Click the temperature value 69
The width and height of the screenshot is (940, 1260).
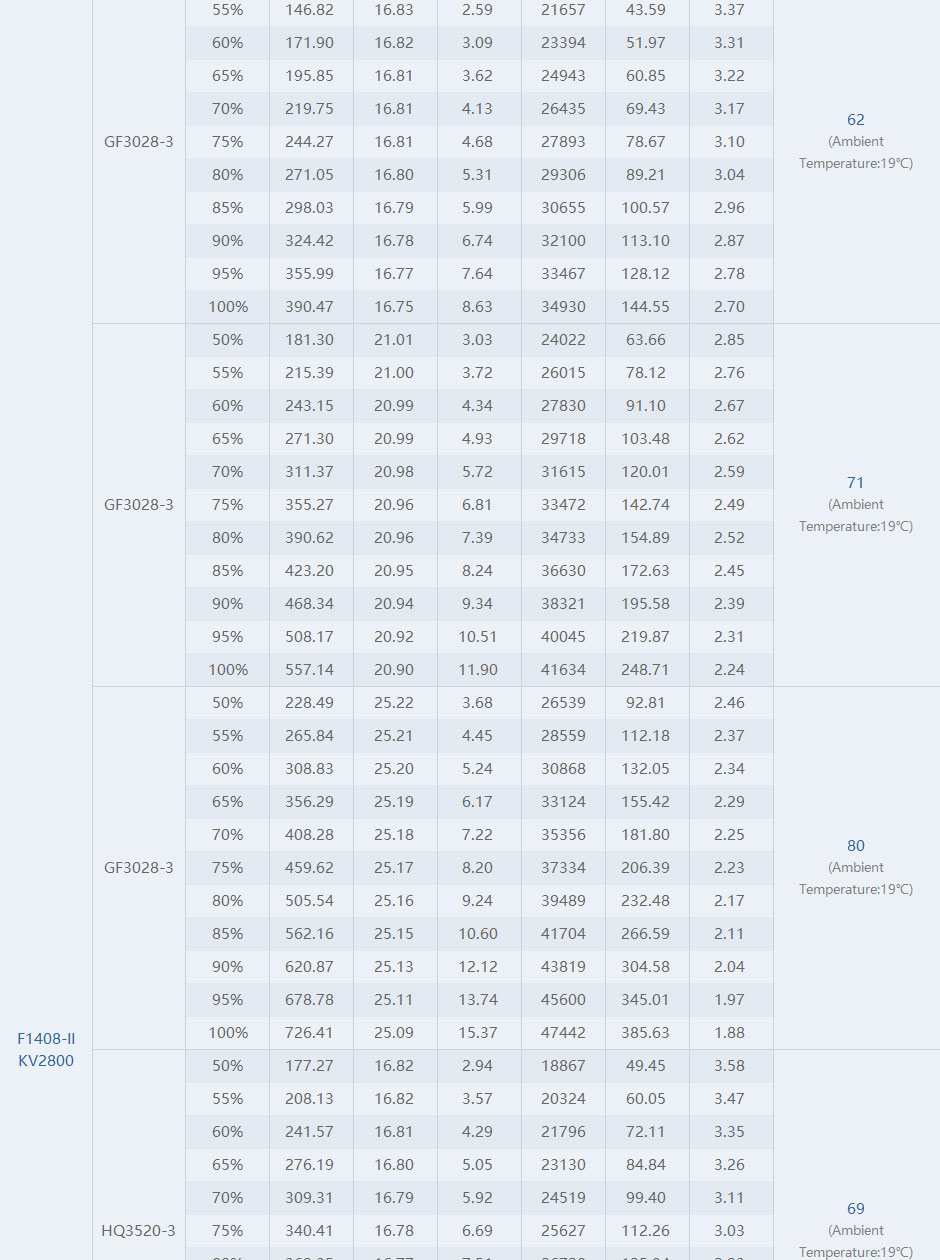(855, 1209)
